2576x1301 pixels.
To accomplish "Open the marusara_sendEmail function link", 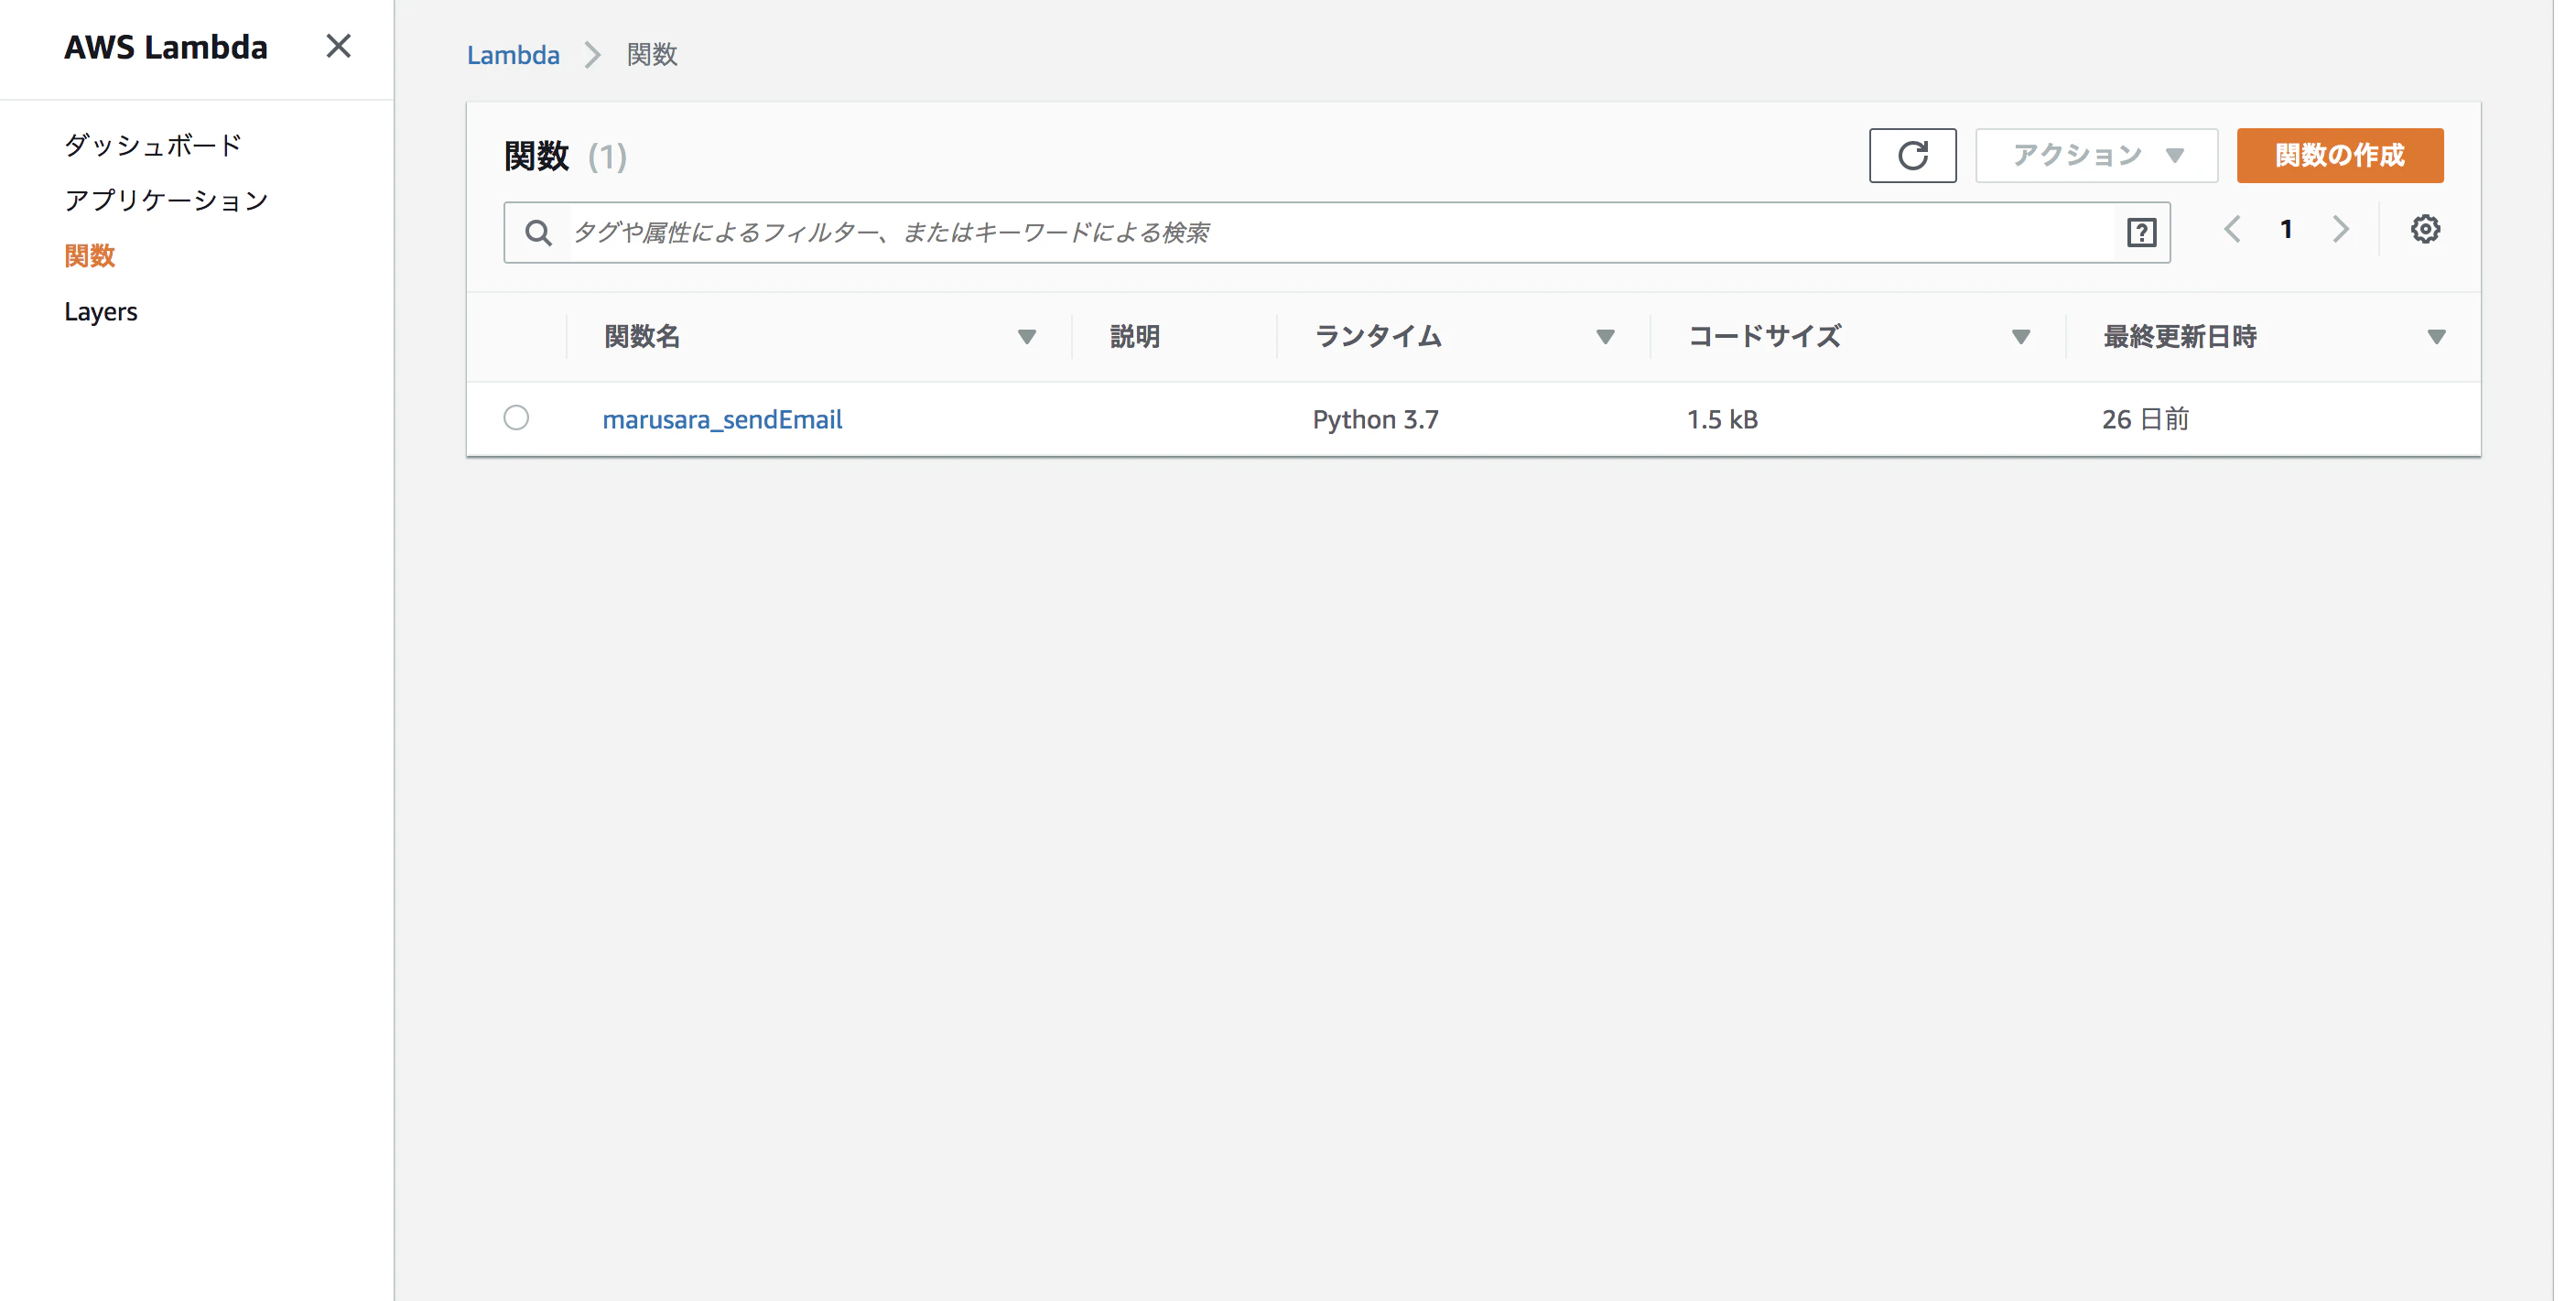I will (722, 419).
